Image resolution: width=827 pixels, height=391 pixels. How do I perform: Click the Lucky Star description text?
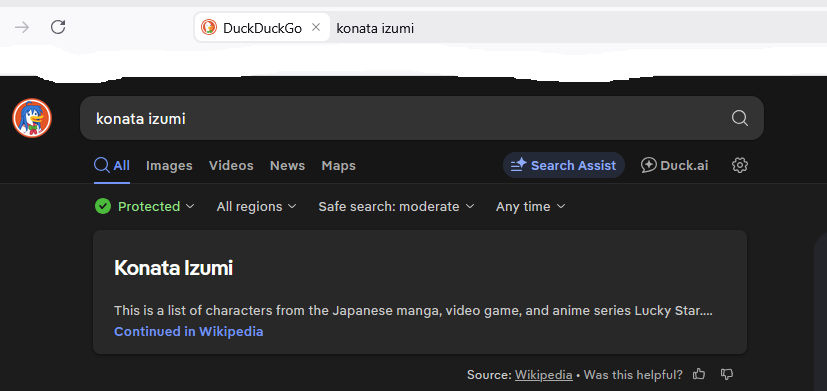(x=413, y=310)
